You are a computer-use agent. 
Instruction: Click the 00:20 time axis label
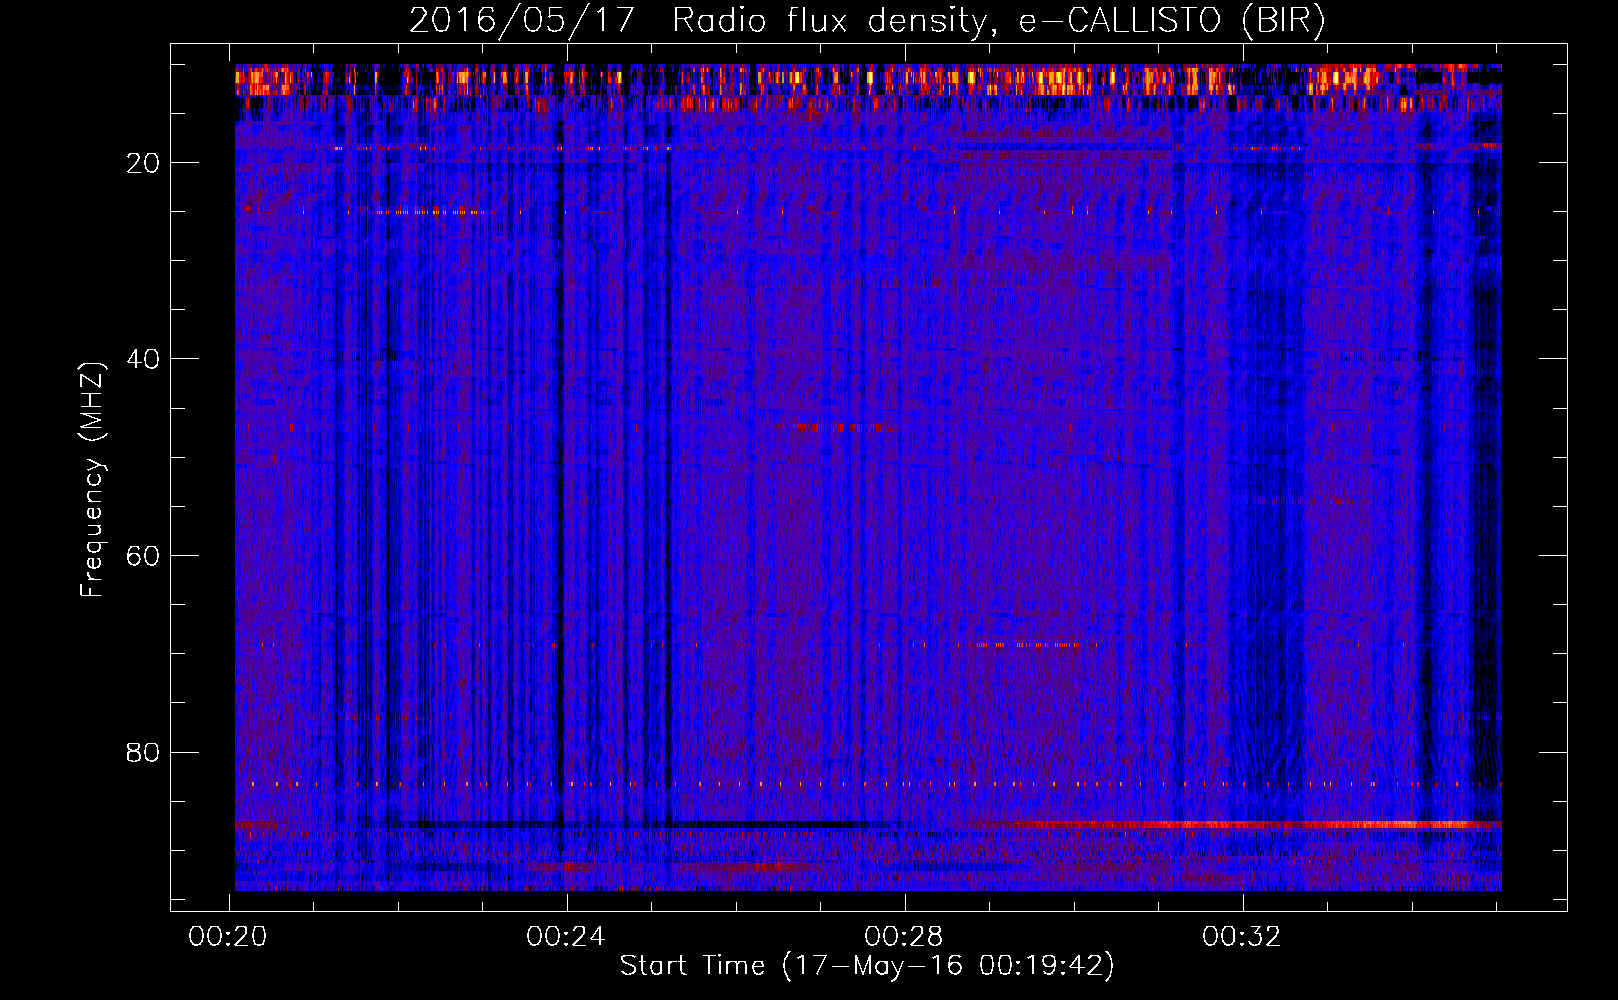[228, 937]
